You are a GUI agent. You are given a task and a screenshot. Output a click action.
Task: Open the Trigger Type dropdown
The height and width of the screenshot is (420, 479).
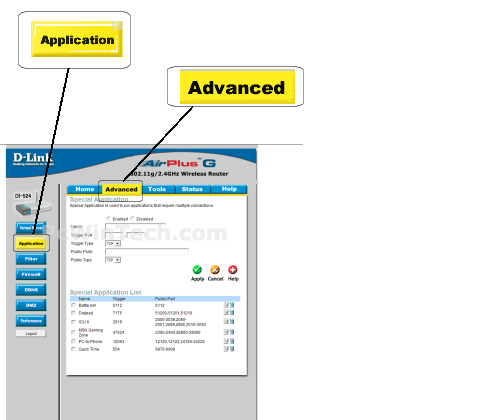click(x=113, y=244)
